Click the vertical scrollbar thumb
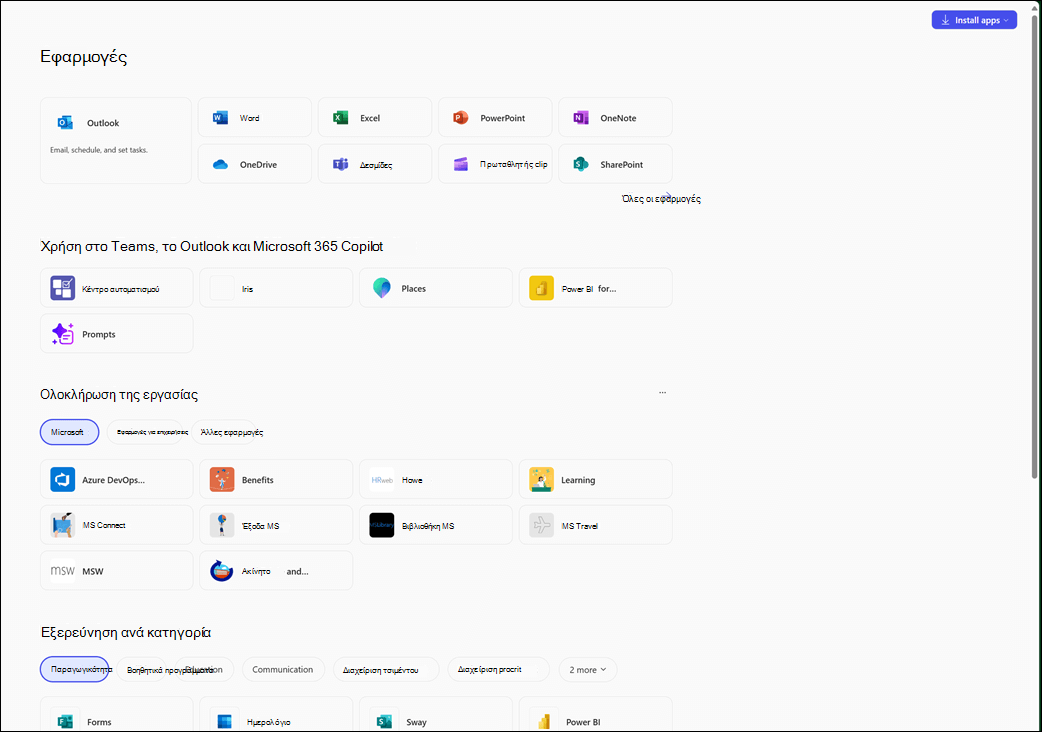1042x732 pixels. coord(1035,246)
